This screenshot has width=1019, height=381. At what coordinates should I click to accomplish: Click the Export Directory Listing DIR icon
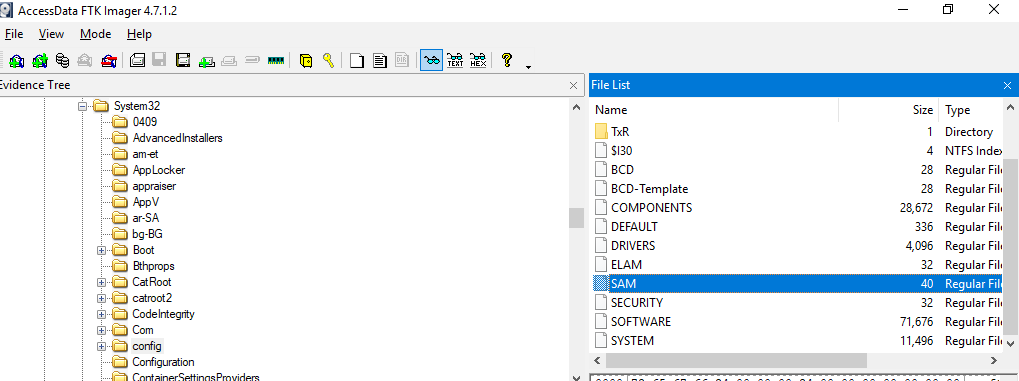[x=402, y=60]
